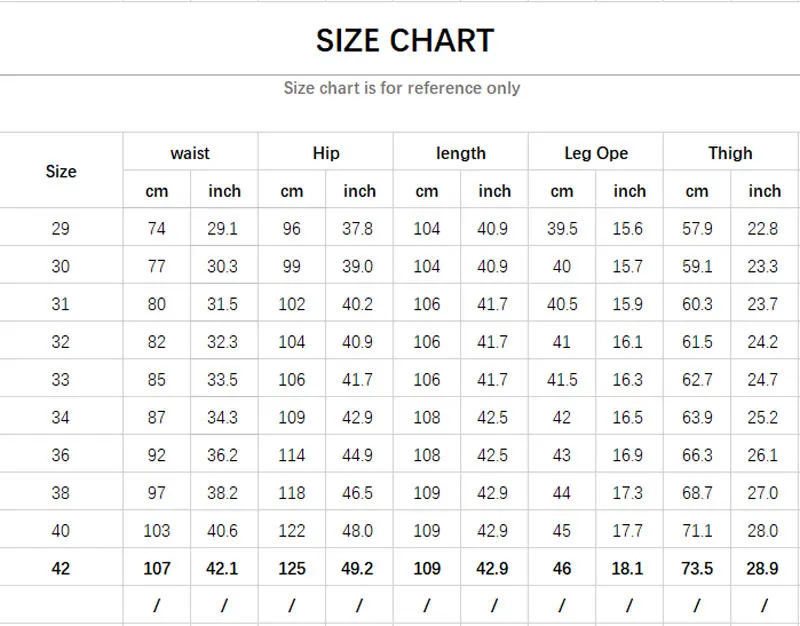Screen dimensions: 800x626
Task: Click leg opening value 39.5
Action: (x=562, y=229)
